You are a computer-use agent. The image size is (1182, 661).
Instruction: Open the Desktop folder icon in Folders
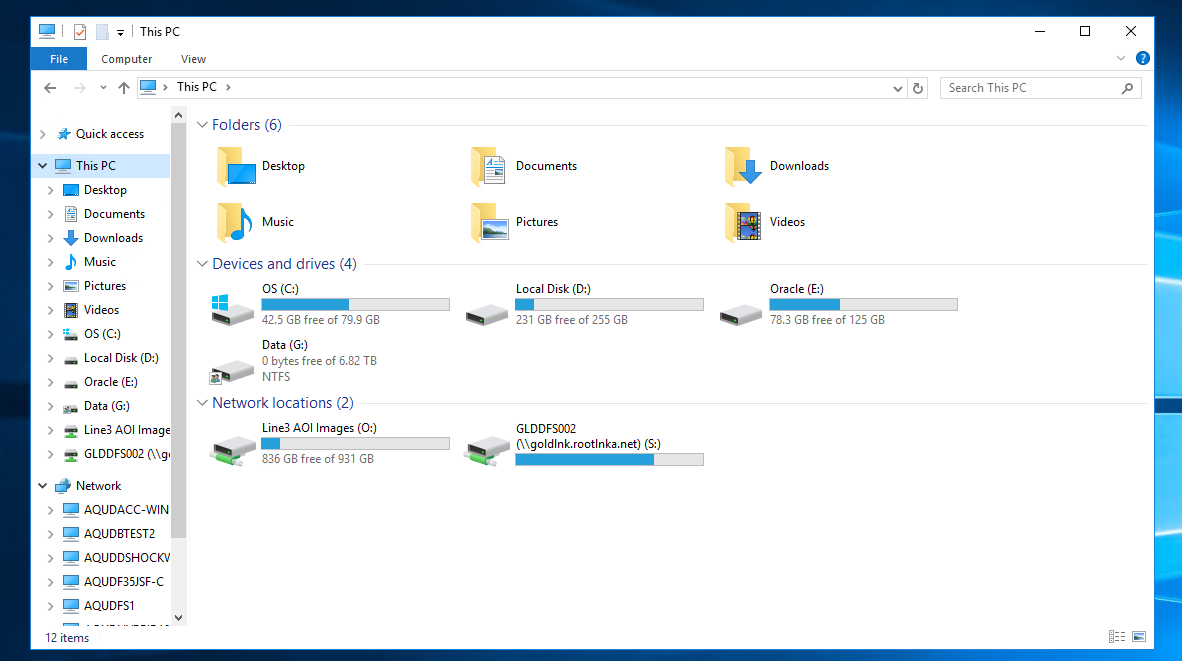pyautogui.click(x=236, y=167)
